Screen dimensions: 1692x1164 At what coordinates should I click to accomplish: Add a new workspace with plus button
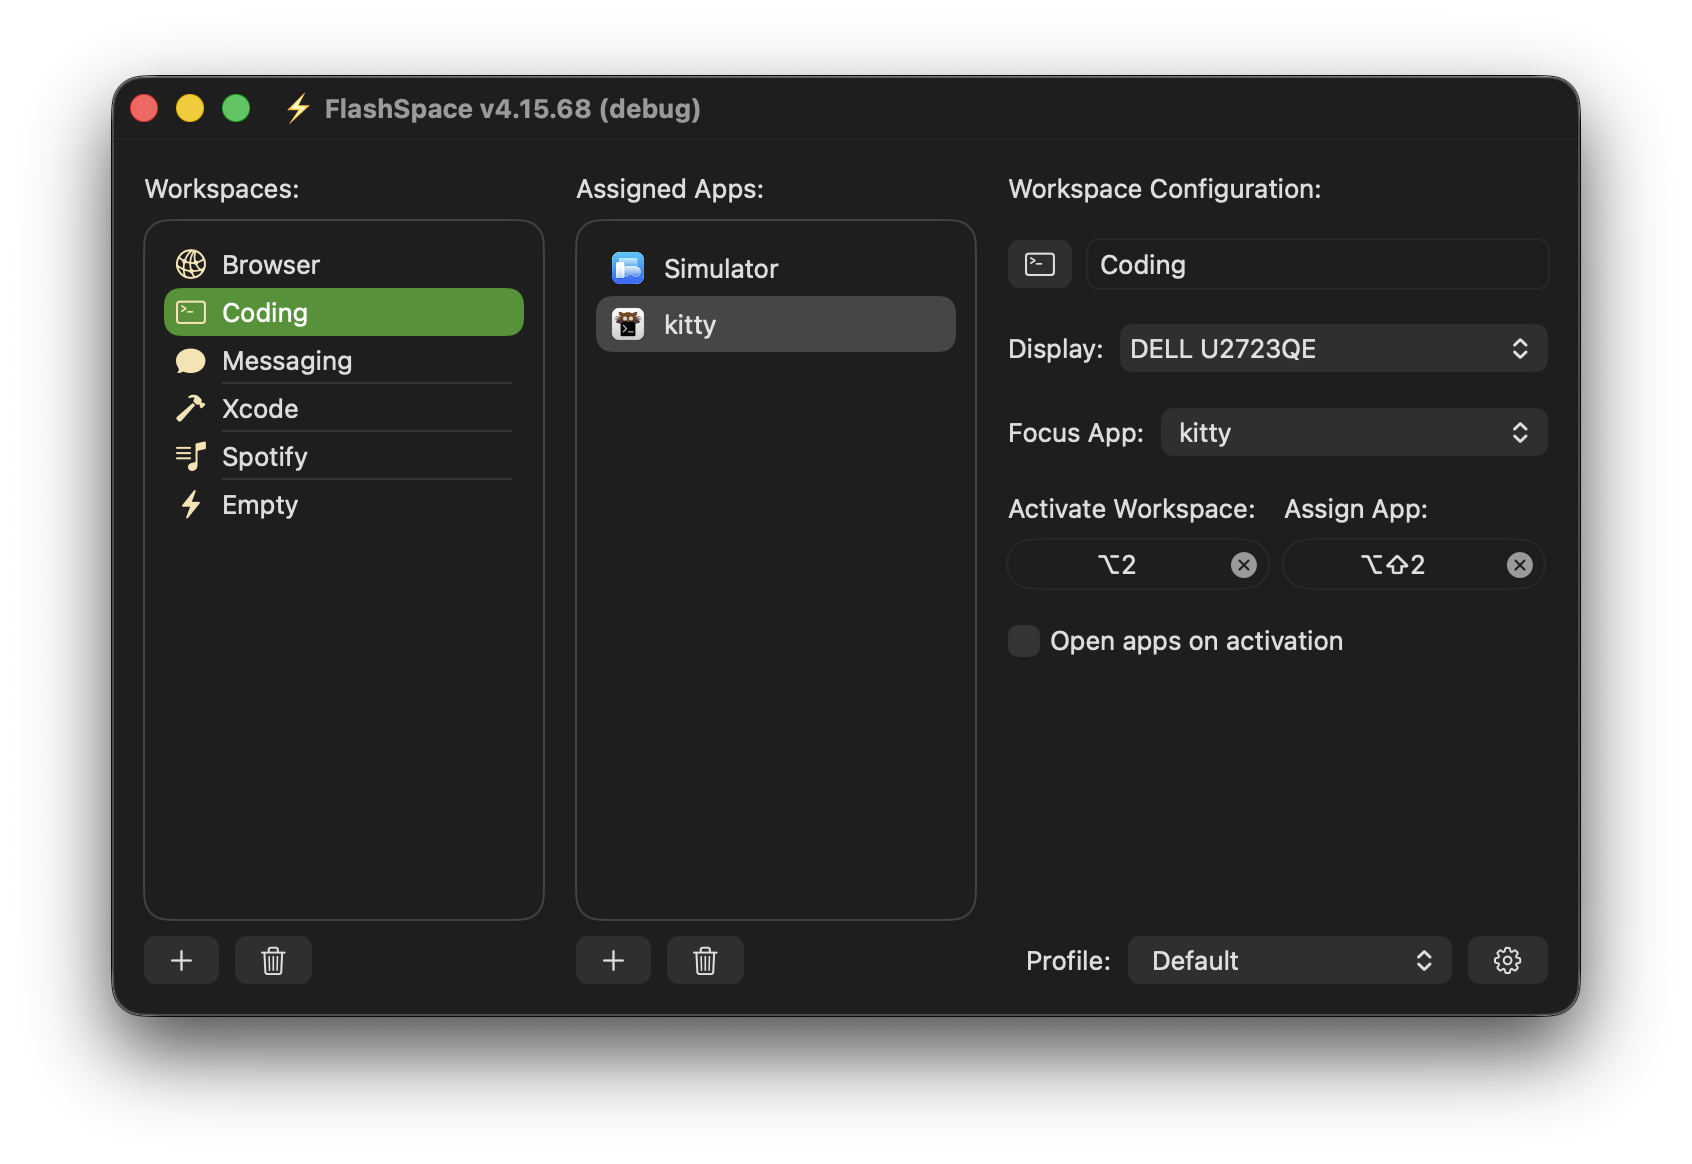[x=181, y=960]
